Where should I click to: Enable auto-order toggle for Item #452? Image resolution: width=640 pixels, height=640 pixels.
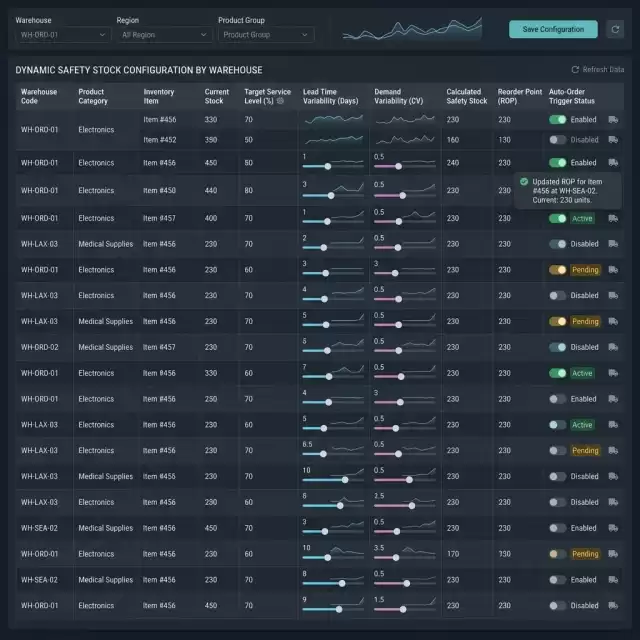pos(558,140)
